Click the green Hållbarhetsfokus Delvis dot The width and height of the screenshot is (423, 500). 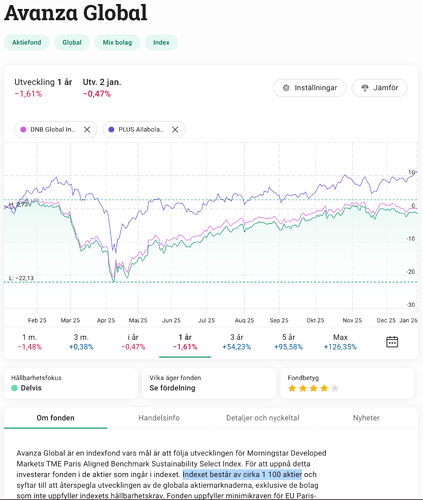pos(14,388)
